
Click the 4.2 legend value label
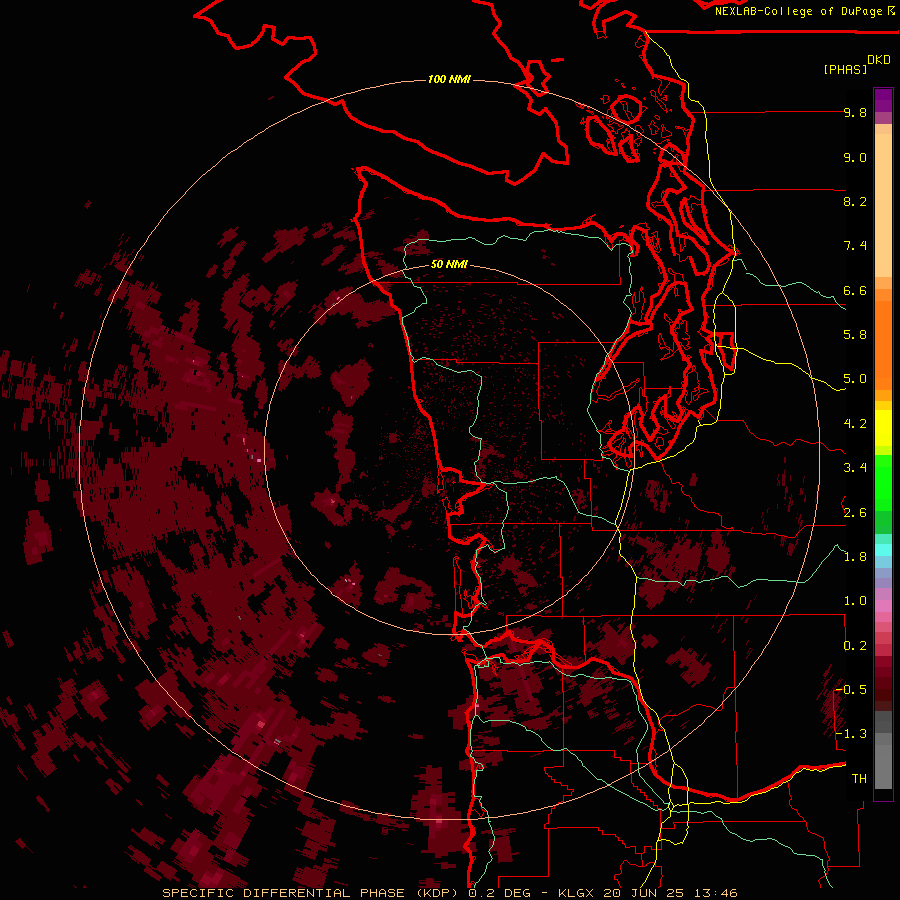pos(855,424)
